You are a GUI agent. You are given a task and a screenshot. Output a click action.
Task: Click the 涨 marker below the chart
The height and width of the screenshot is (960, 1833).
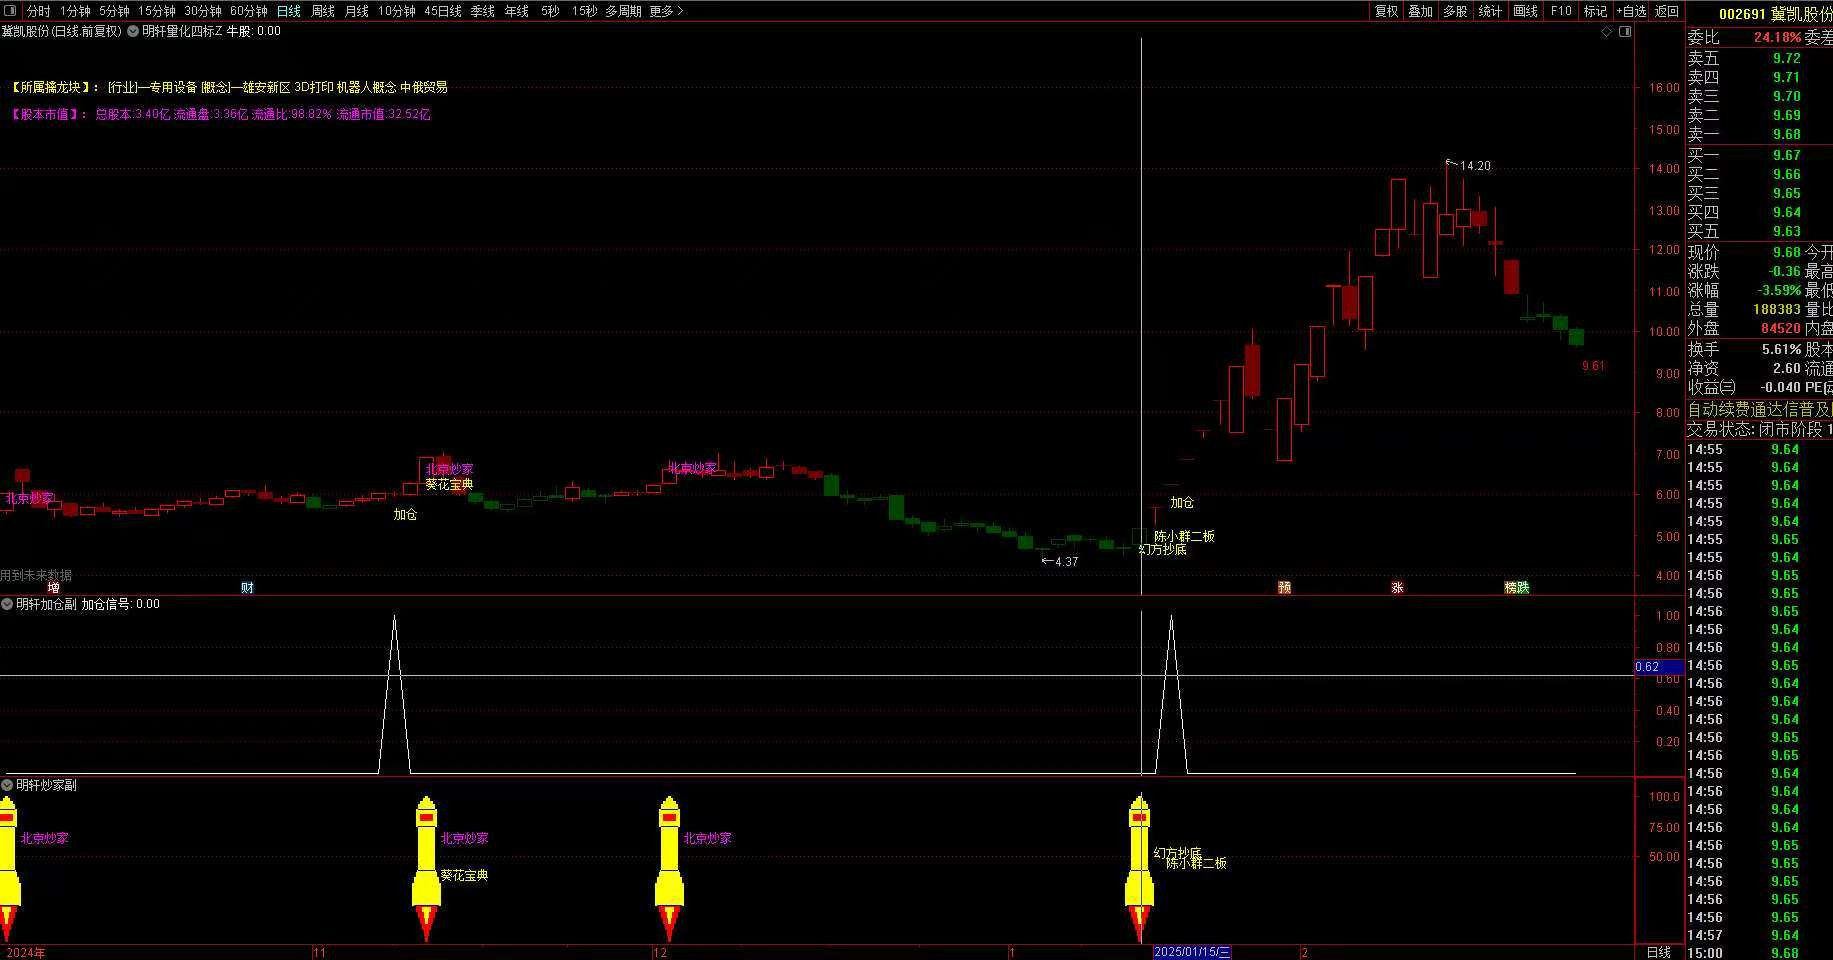[1397, 588]
